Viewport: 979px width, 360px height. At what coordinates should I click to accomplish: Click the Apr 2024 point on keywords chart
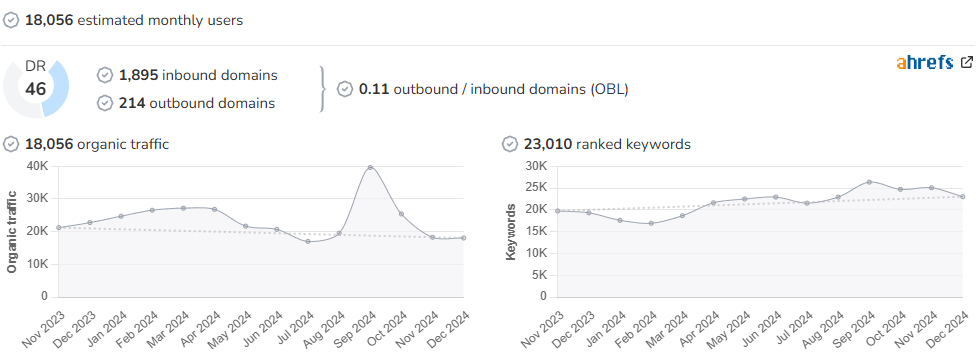[x=714, y=203]
